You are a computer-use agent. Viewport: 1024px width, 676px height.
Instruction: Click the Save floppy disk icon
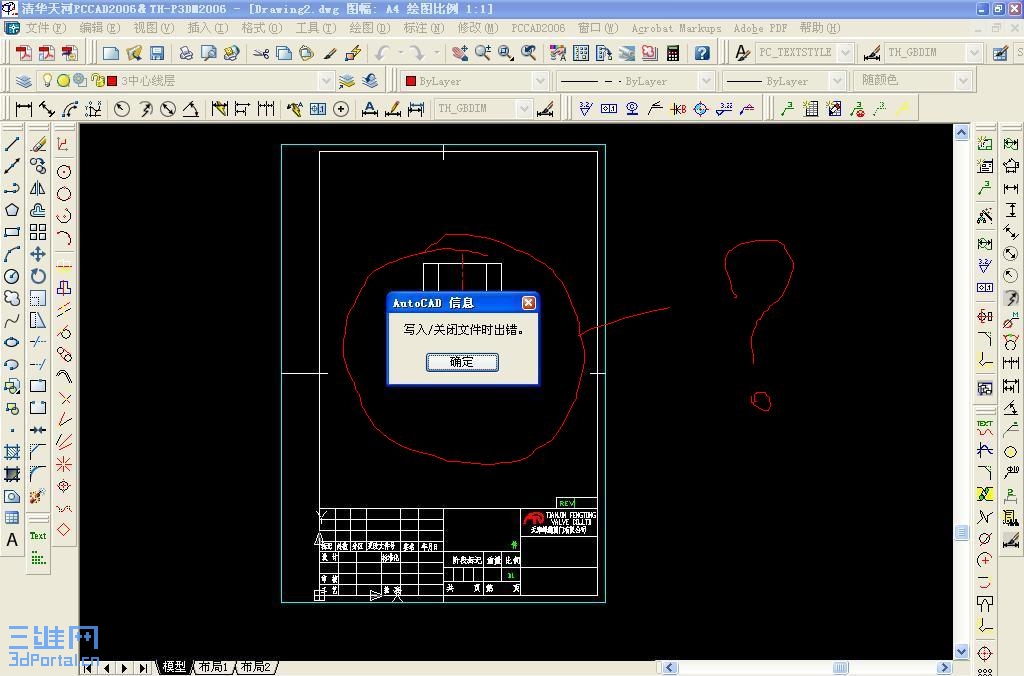(157, 53)
